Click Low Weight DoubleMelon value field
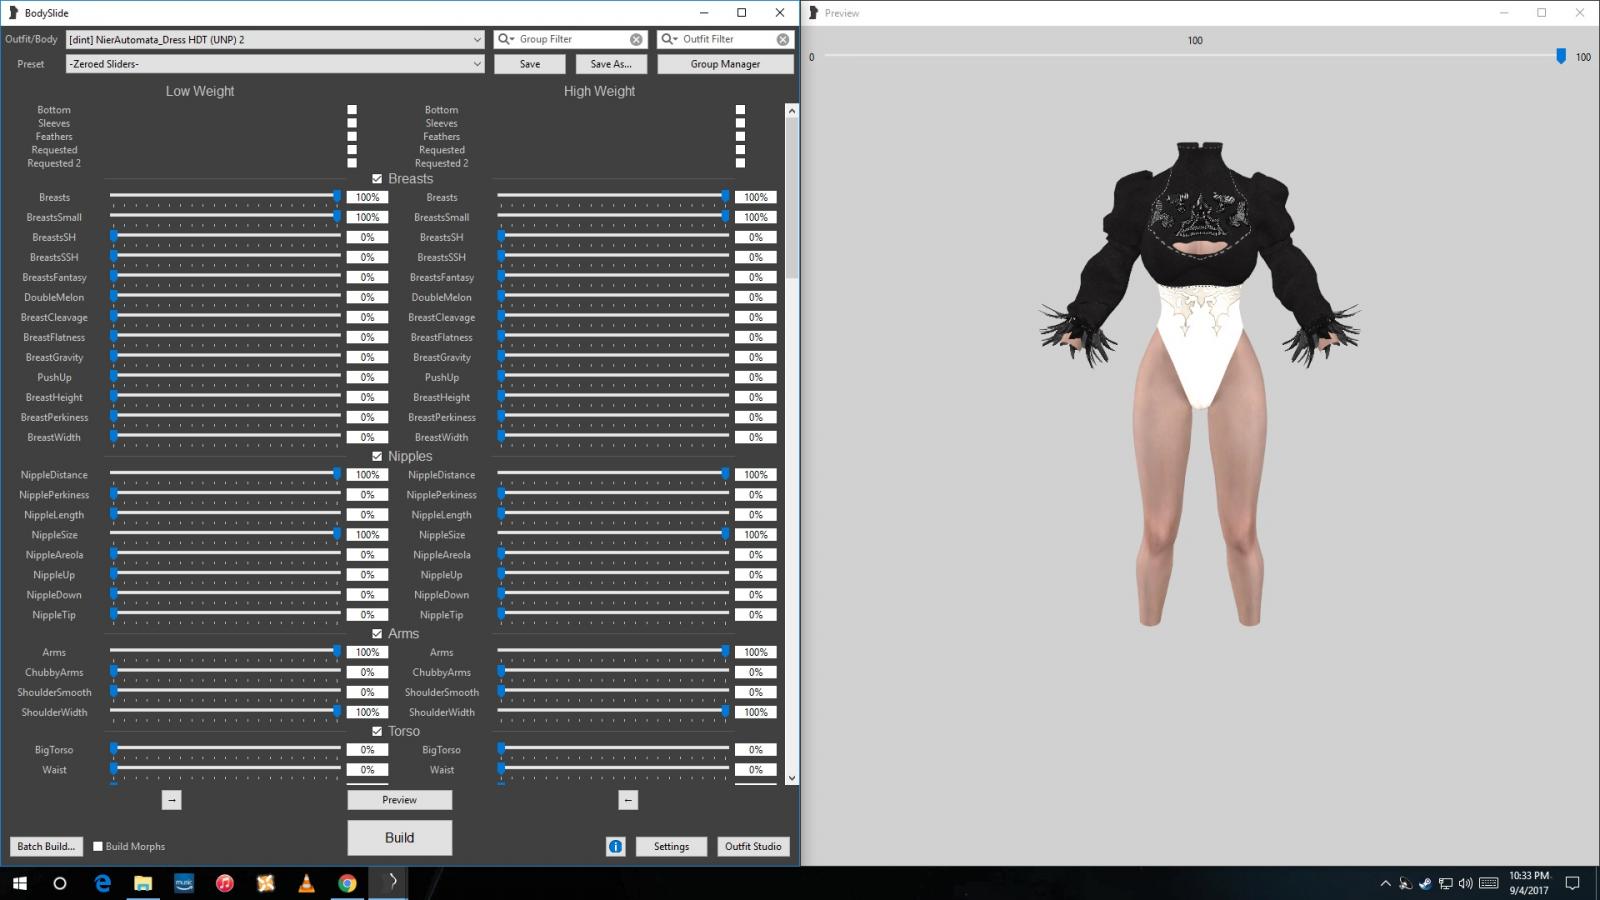Screen dimensions: 1600x900 click(368, 297)
